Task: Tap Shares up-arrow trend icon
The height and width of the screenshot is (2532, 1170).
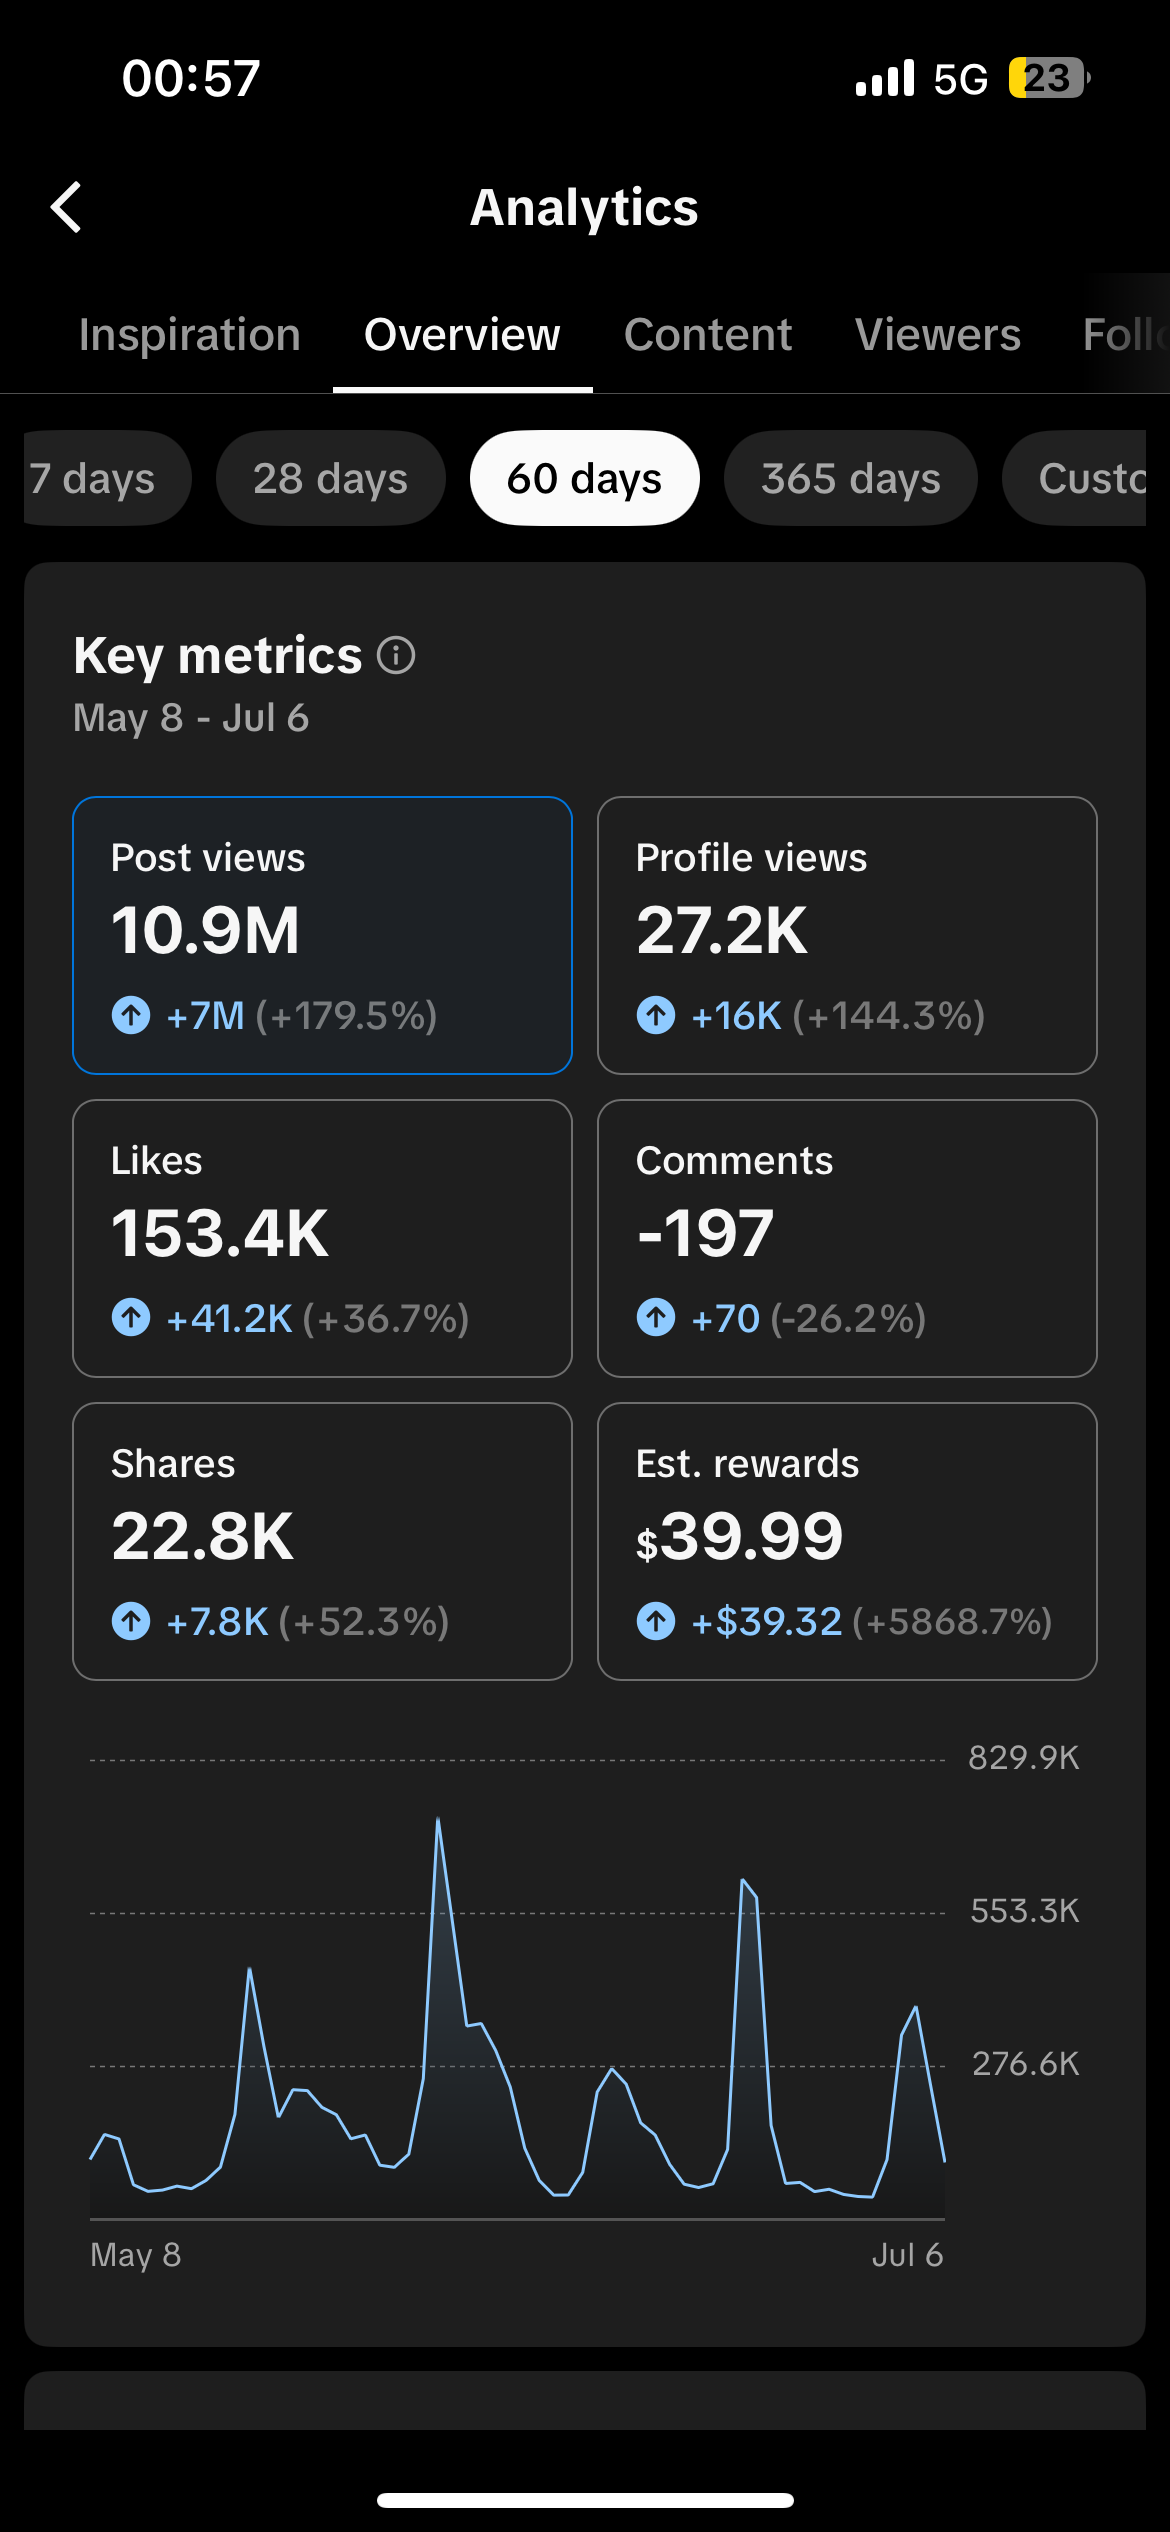Action: pyautogui.click(x=131, y=1621)
